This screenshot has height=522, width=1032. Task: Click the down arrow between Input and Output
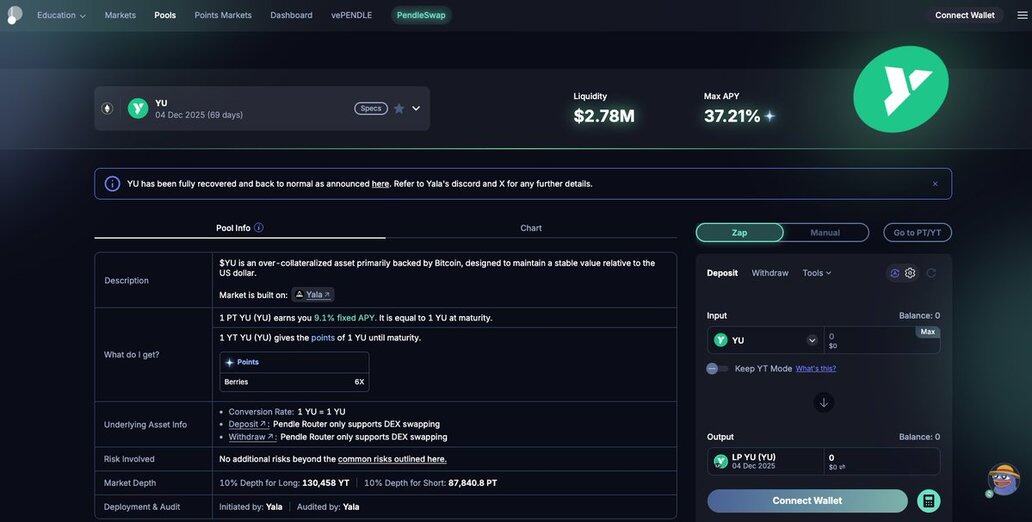[x=823, y=402]
